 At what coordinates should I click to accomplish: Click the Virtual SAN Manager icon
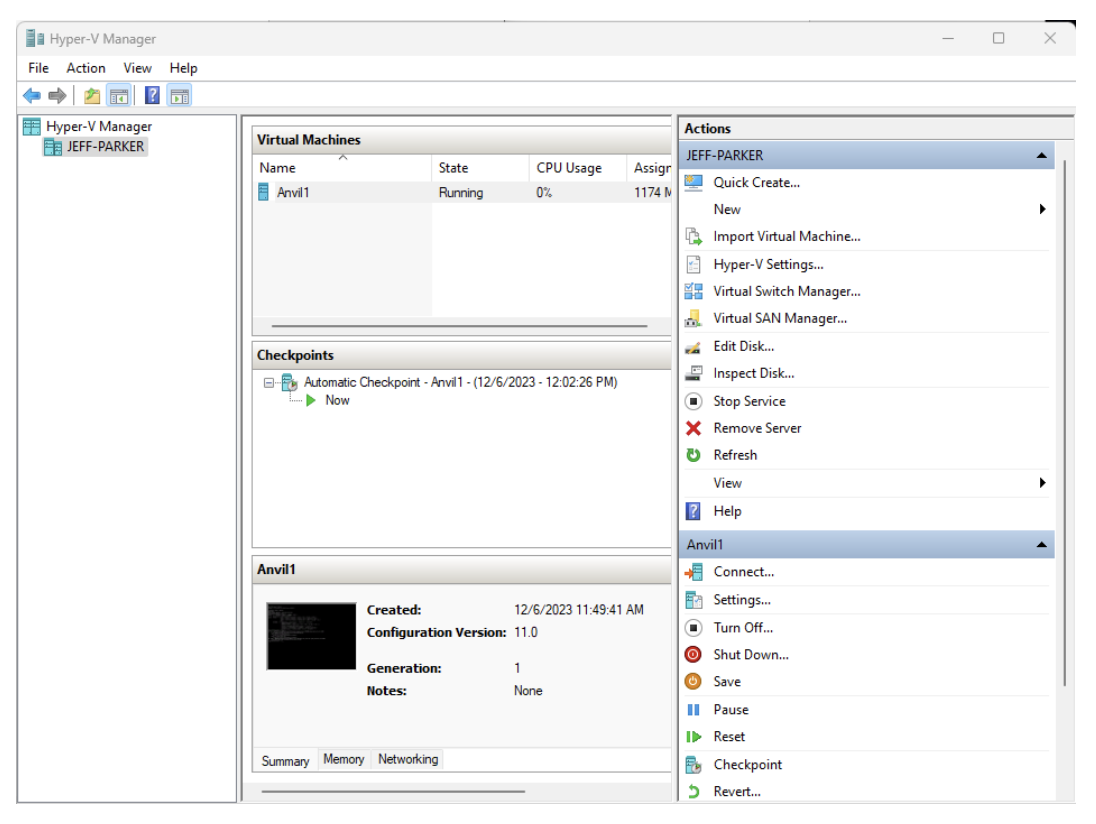click(x=693, y=319)
